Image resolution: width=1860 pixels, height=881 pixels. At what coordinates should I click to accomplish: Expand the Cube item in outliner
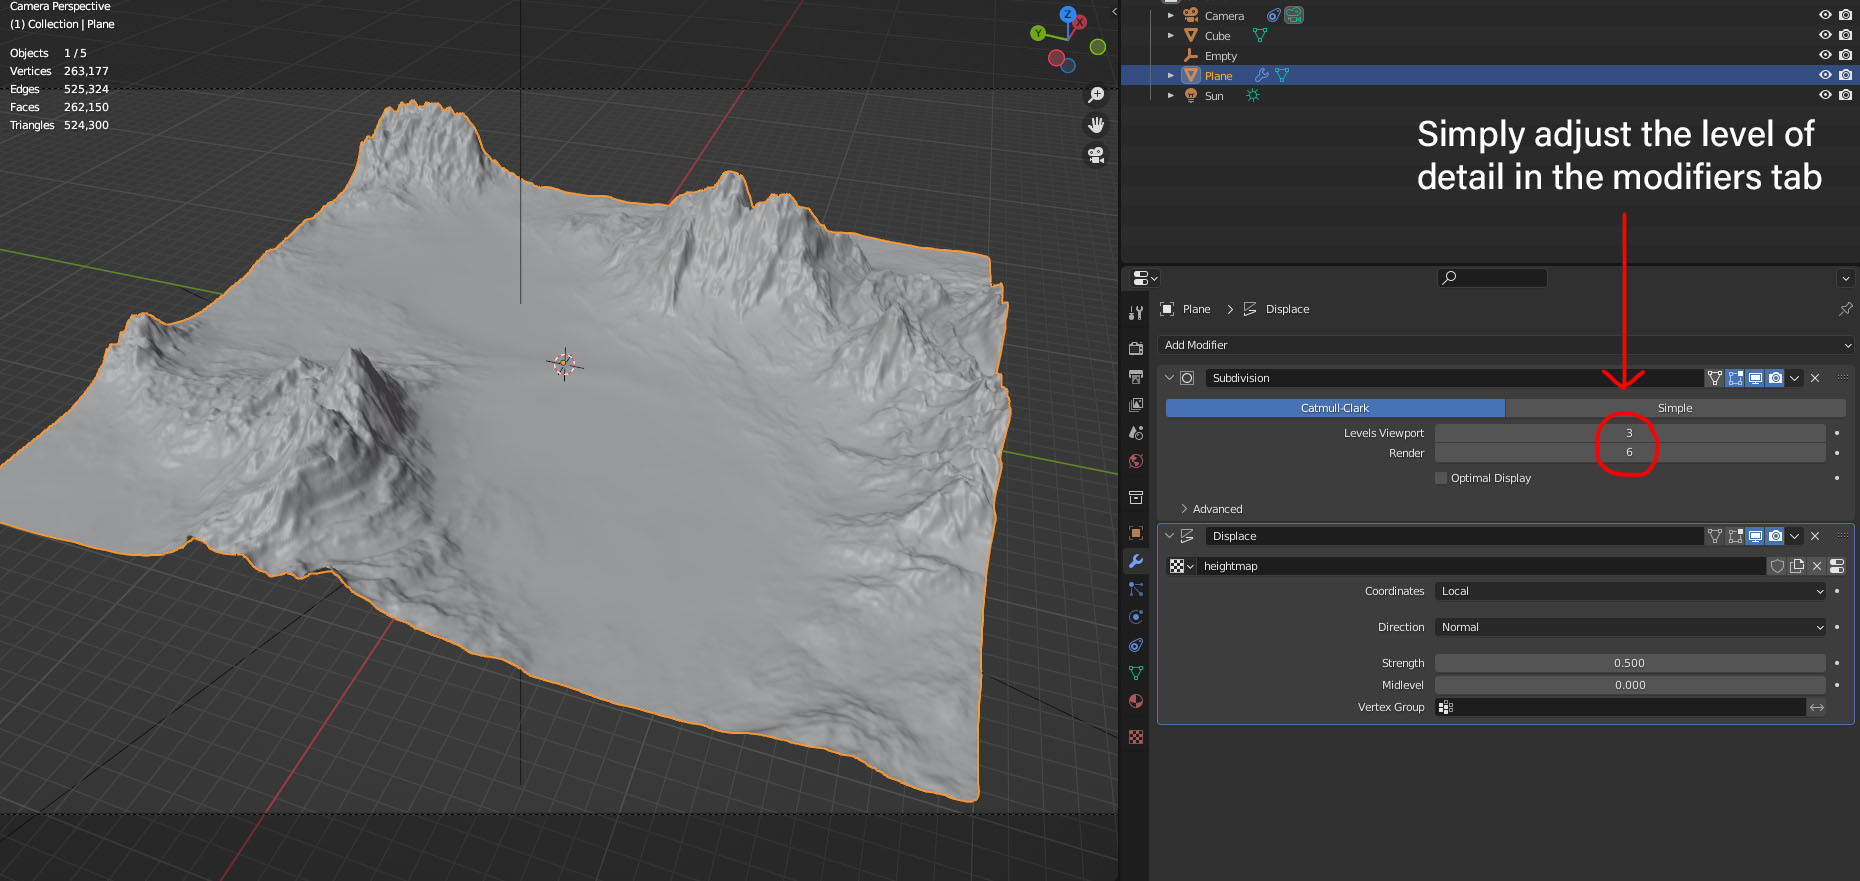coord(1171,35)
